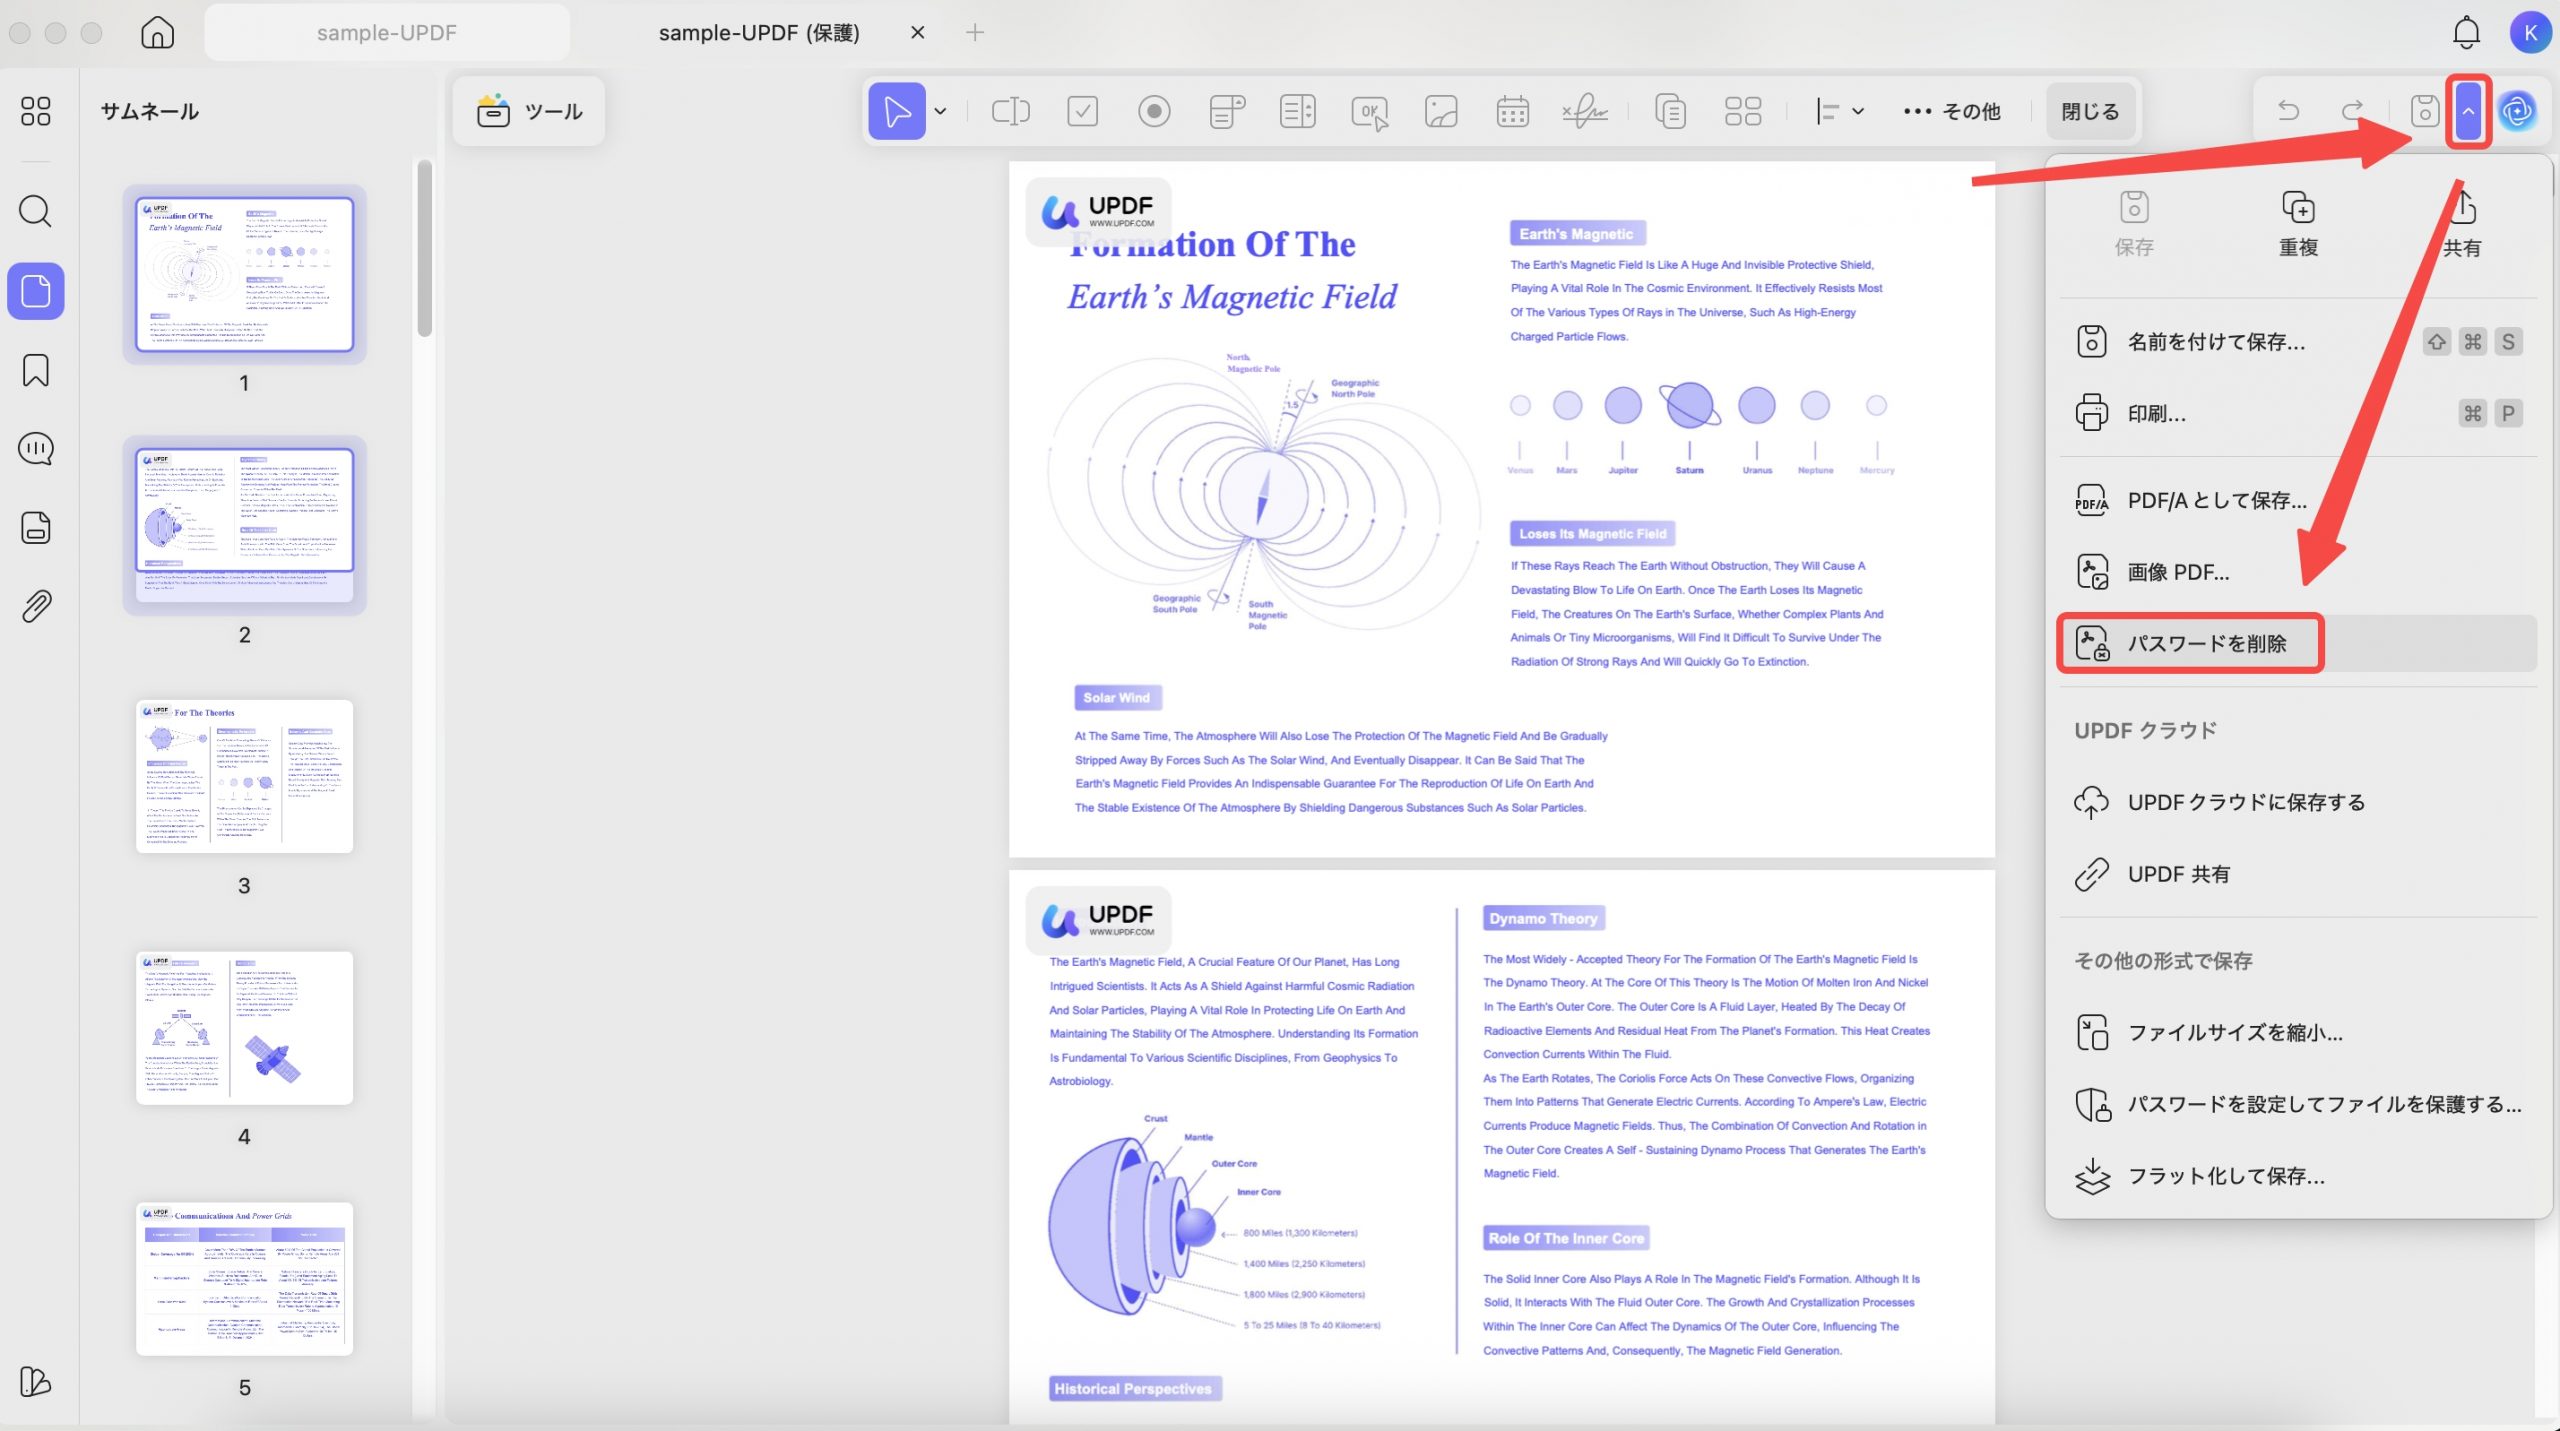Select the text field tool
2560x1431 pixels.
[x=1010, y=111]
